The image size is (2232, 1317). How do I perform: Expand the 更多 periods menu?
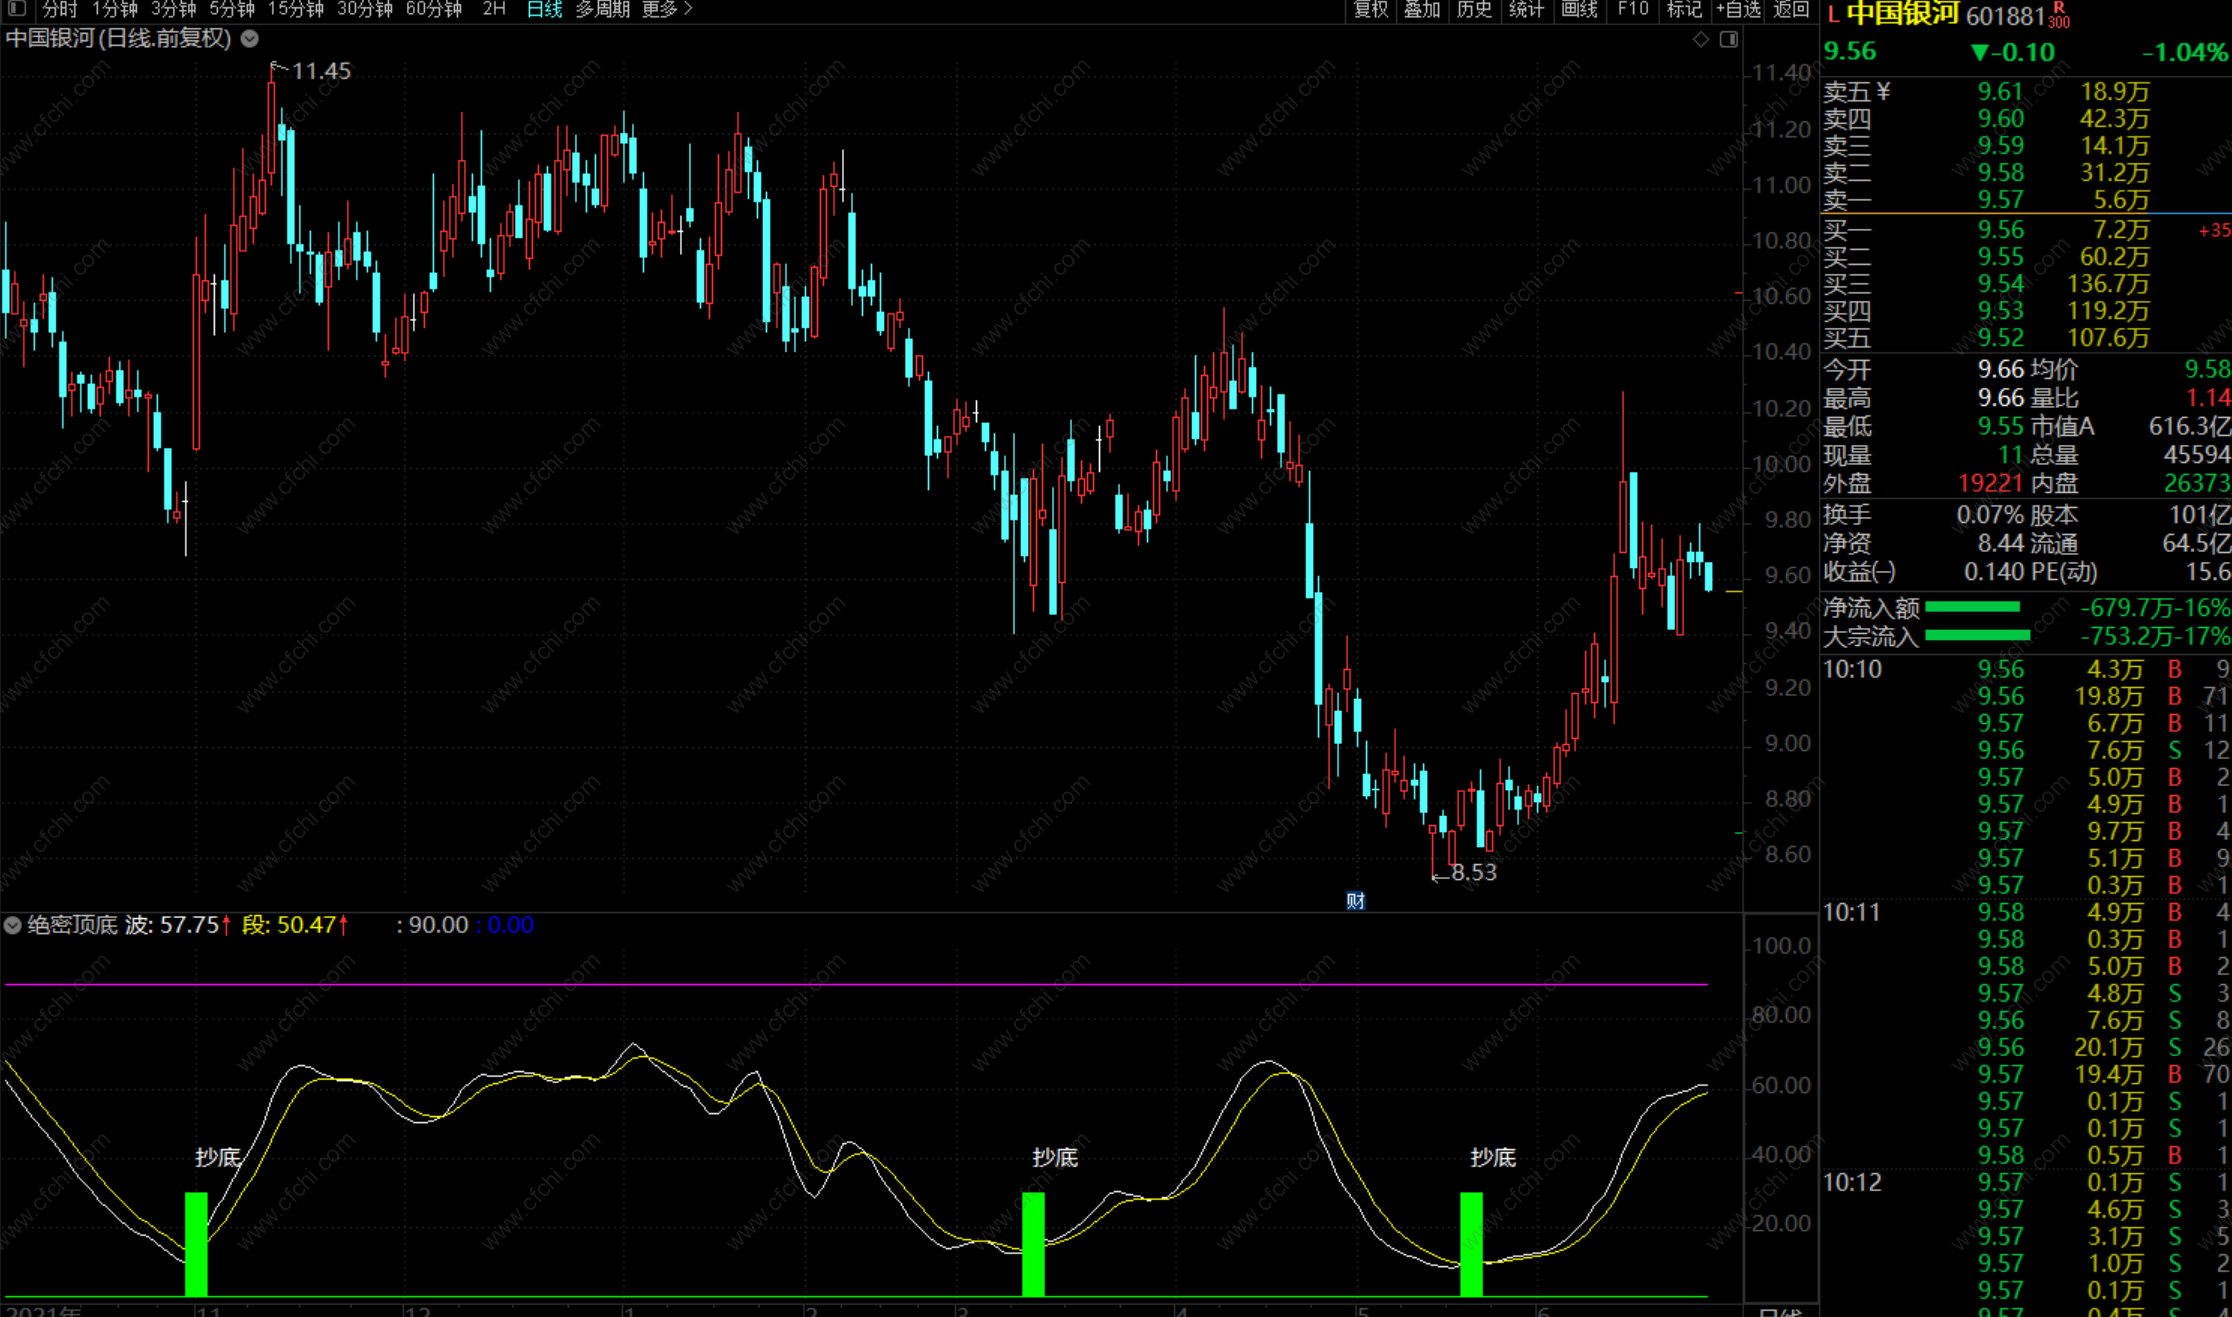(x=666, y=9)
